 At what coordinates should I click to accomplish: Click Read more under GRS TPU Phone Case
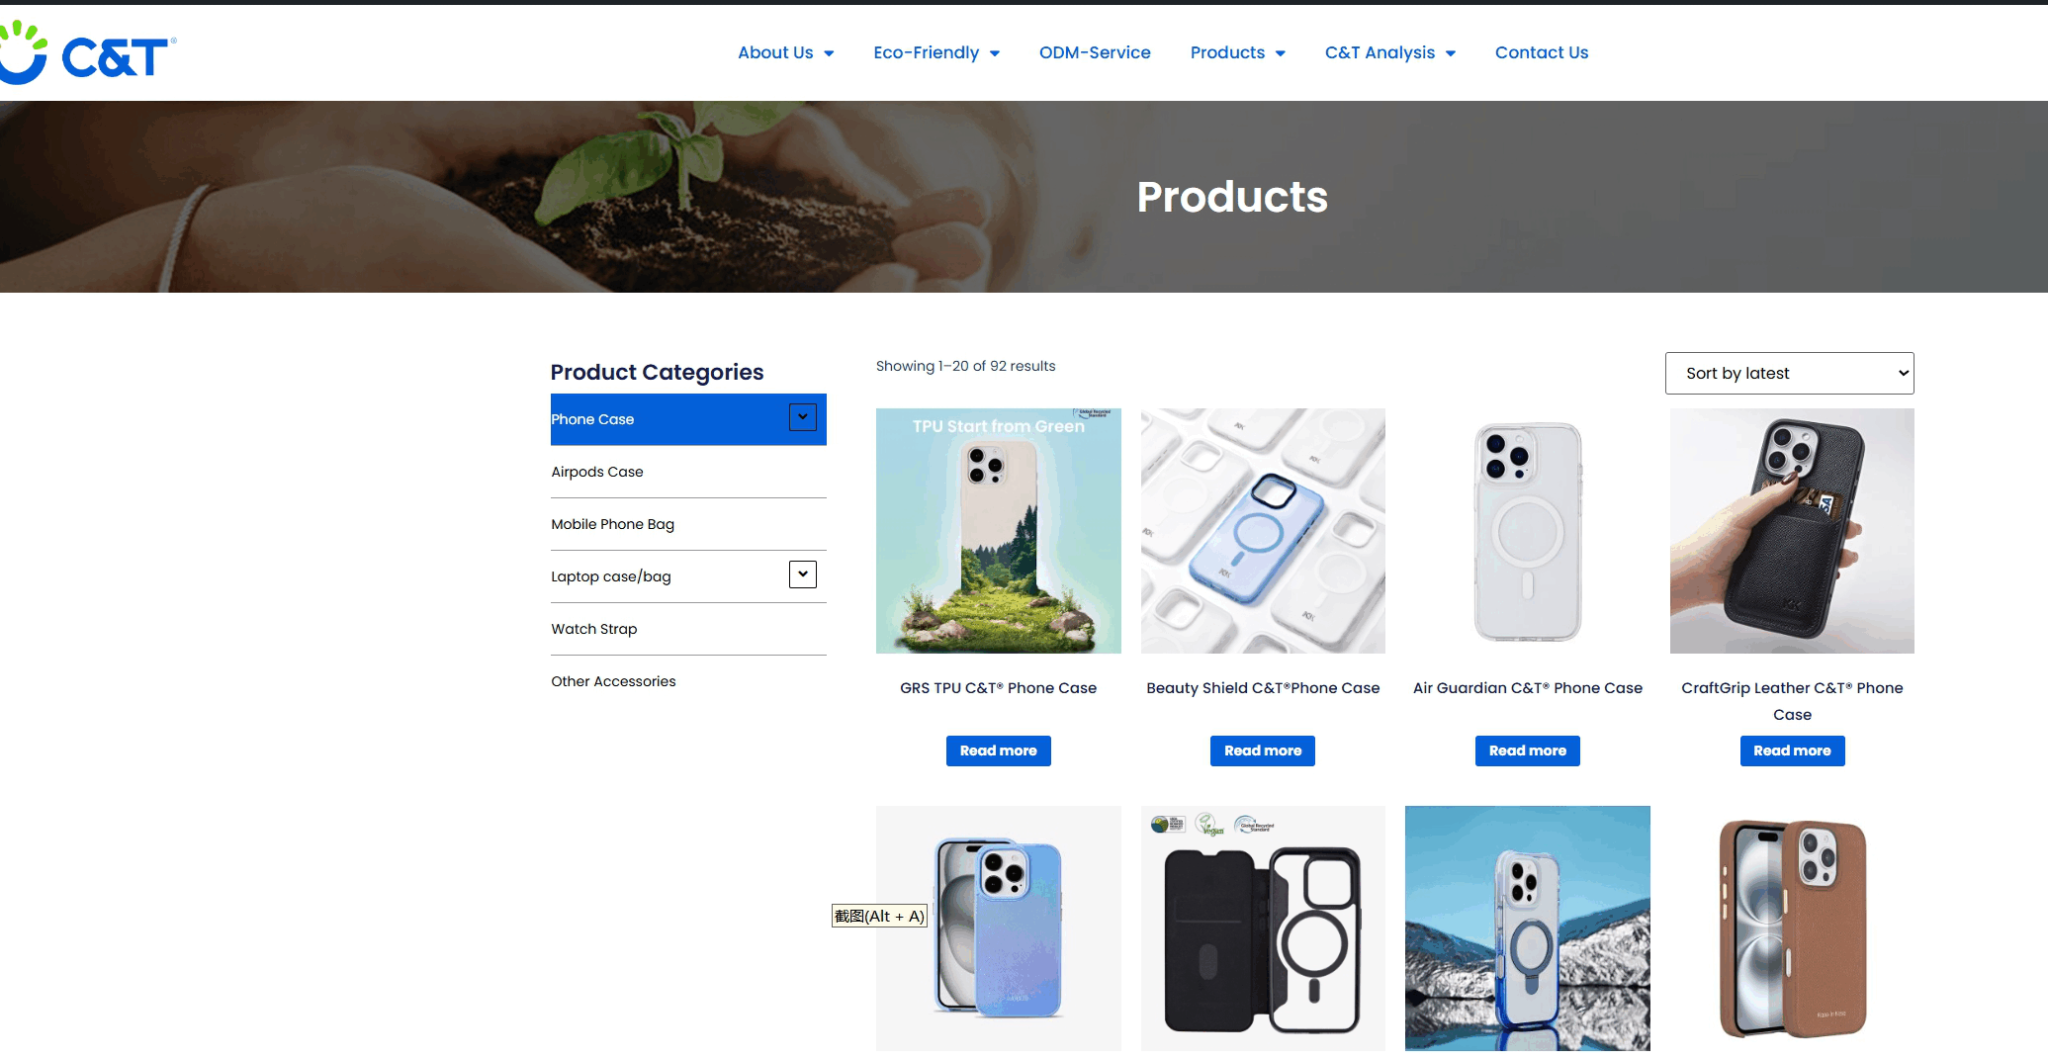point(998,751)
